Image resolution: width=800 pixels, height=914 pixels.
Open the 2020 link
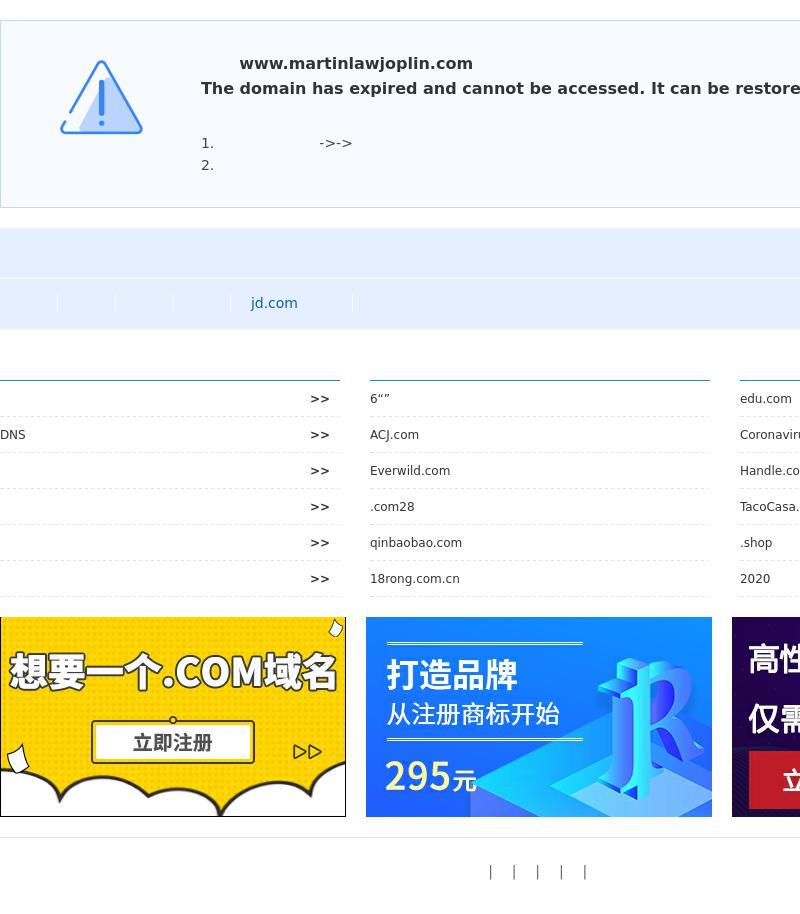(755, 579)
